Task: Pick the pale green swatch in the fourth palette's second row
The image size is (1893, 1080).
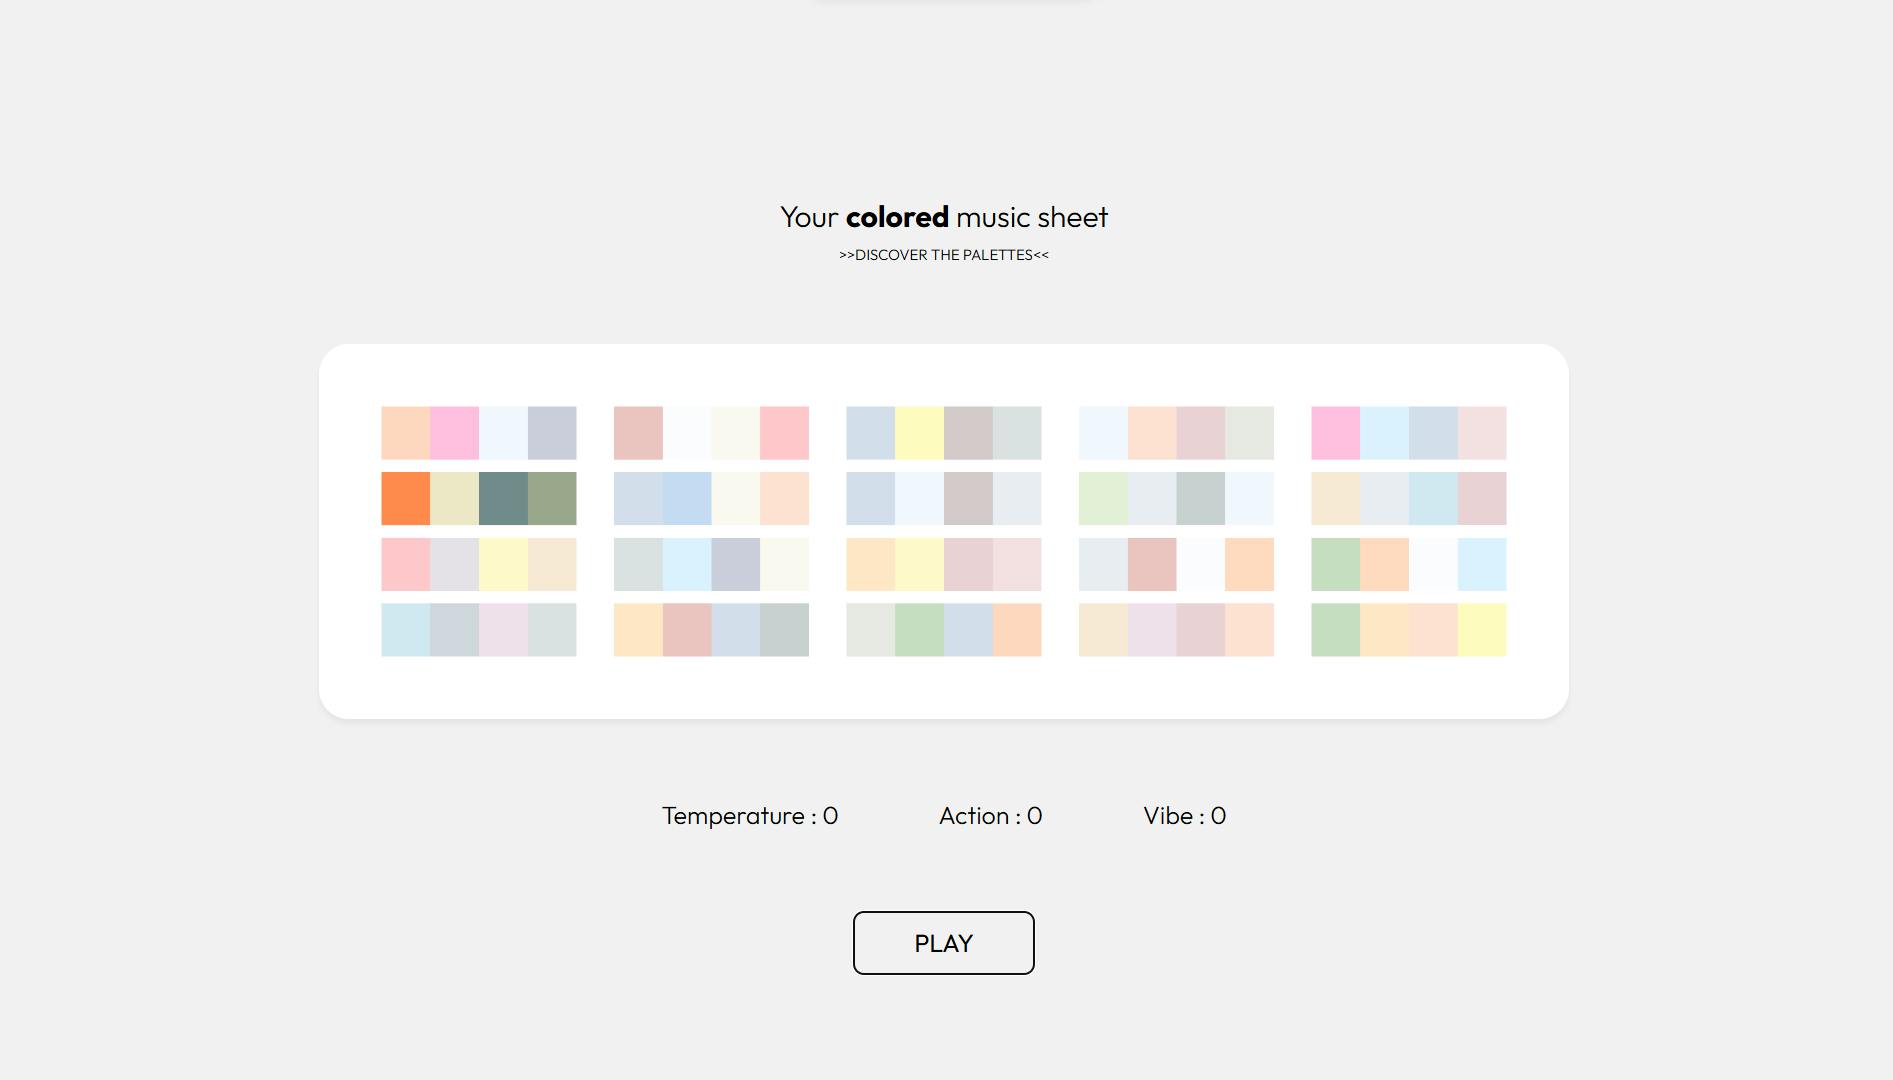Action: click(1103, 498)
